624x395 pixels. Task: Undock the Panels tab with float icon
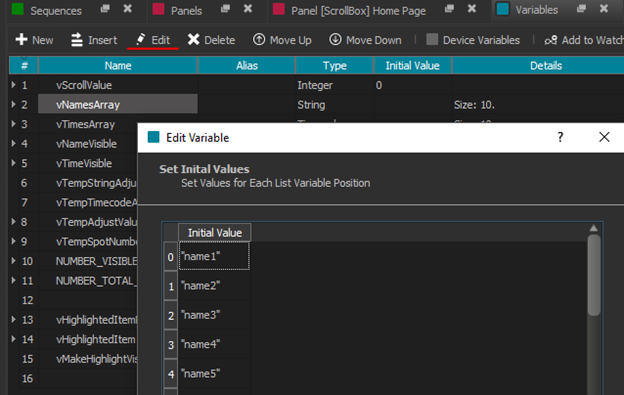[225, 9]
